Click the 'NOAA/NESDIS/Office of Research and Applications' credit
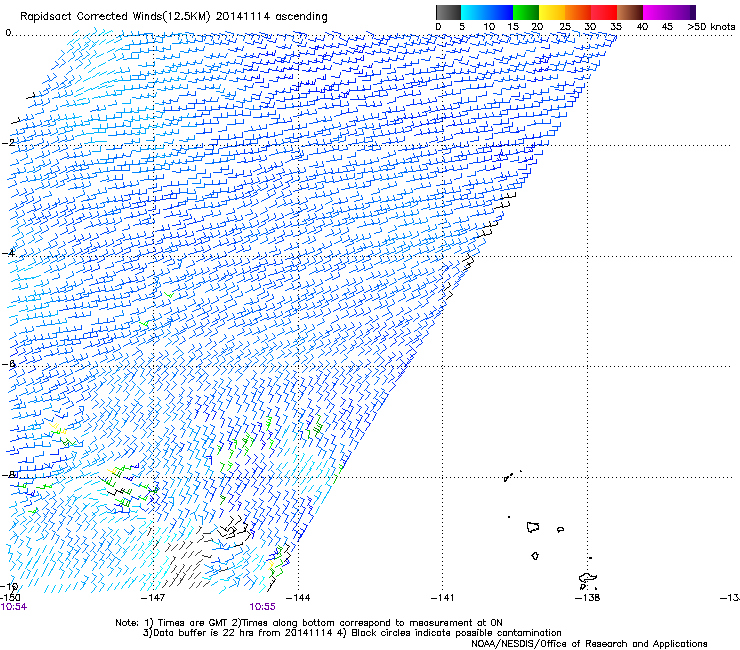Viewport: 740px width, 650px height. 589,644
